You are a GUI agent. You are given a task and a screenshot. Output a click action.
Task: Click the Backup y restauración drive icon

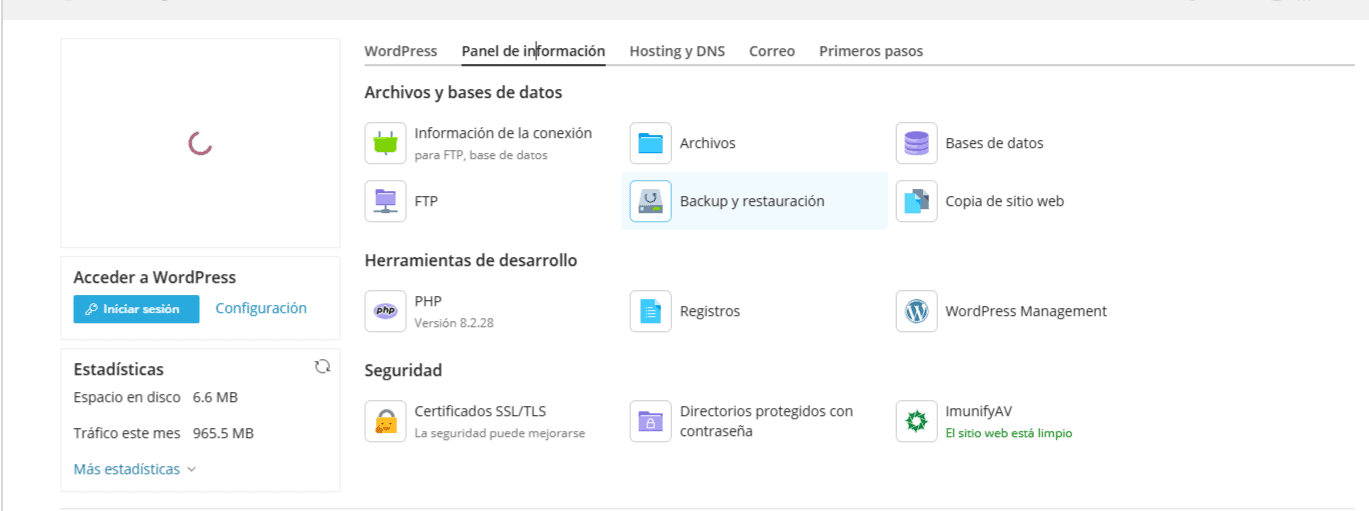click(x=651, y=201)
